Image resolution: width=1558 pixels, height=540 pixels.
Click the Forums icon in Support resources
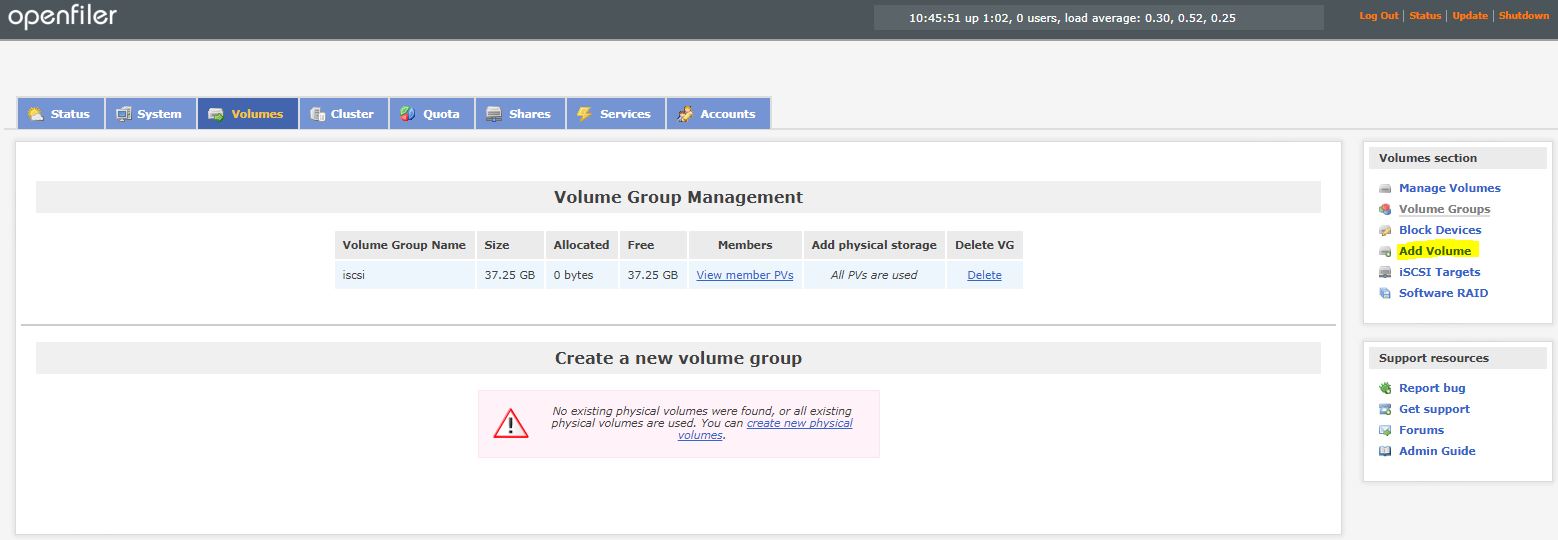(x=1385, y=431)
